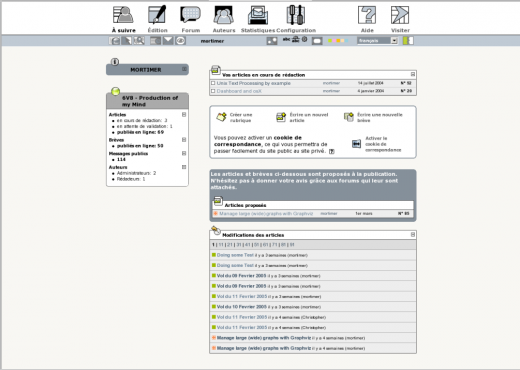This screenshot has height=370, width=520.
Task: Click the arrow of the language selector
Action: coord(394,41)
